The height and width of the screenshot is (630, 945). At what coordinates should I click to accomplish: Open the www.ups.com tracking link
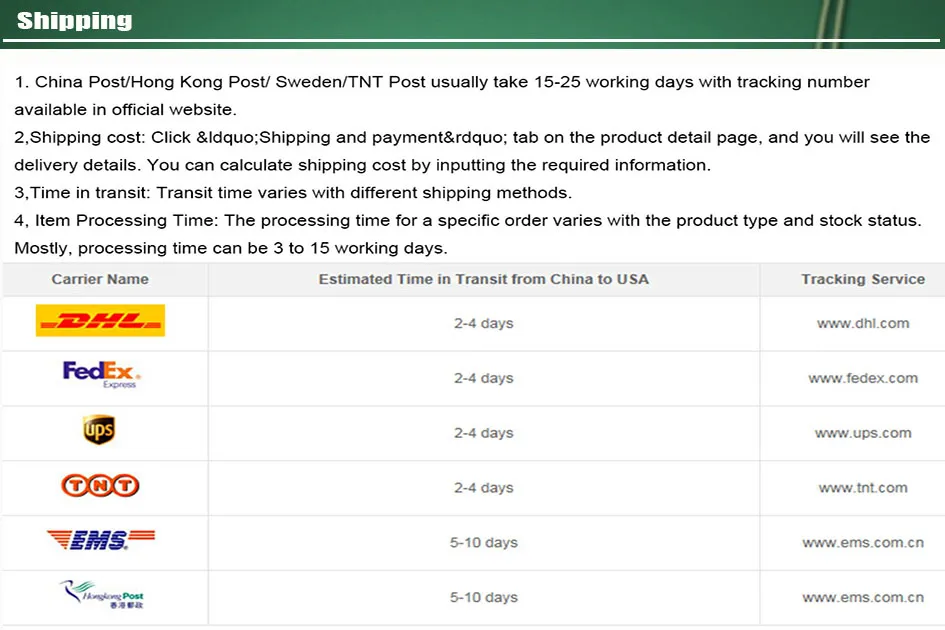coord(863,433)
